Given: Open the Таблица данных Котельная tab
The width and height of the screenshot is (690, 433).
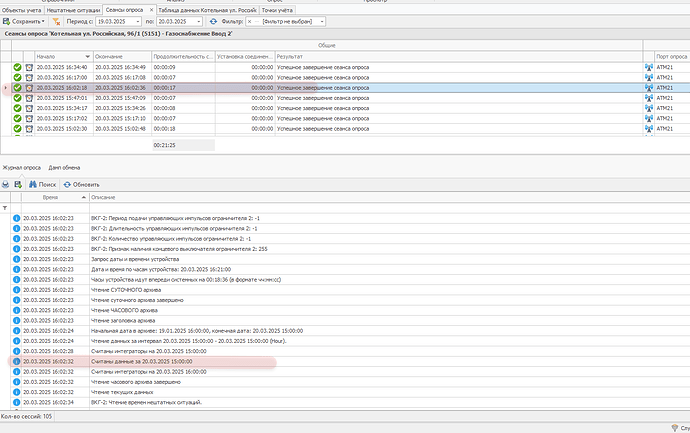Looking at the screenshot, I should pos(208,10).
